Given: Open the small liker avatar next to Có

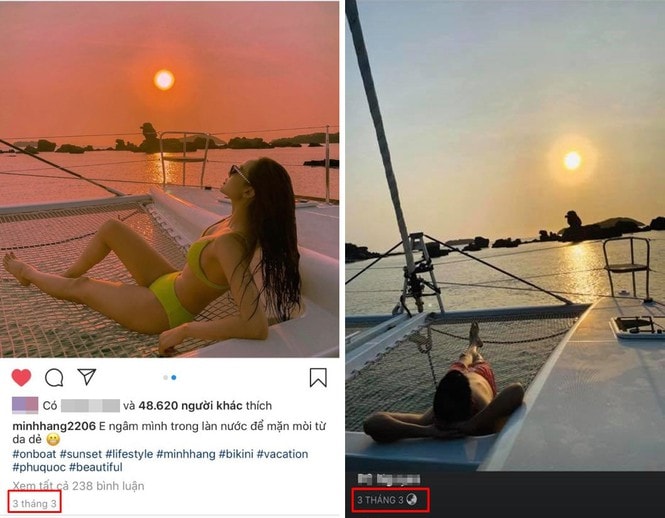Looking at the screenshot, I should pyautogui.click(x=25, y=405).
